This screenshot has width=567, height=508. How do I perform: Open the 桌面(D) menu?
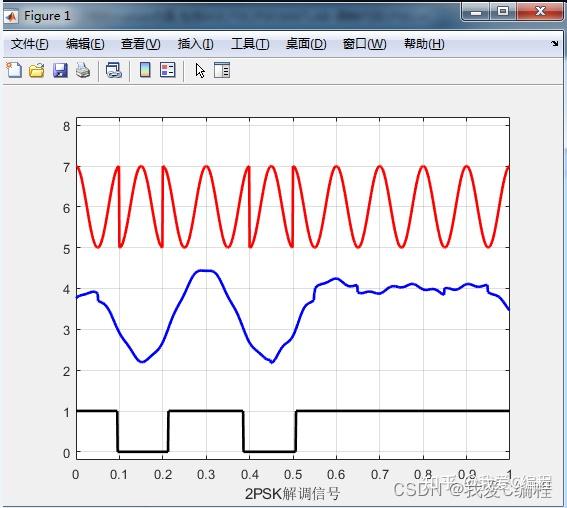306,44
